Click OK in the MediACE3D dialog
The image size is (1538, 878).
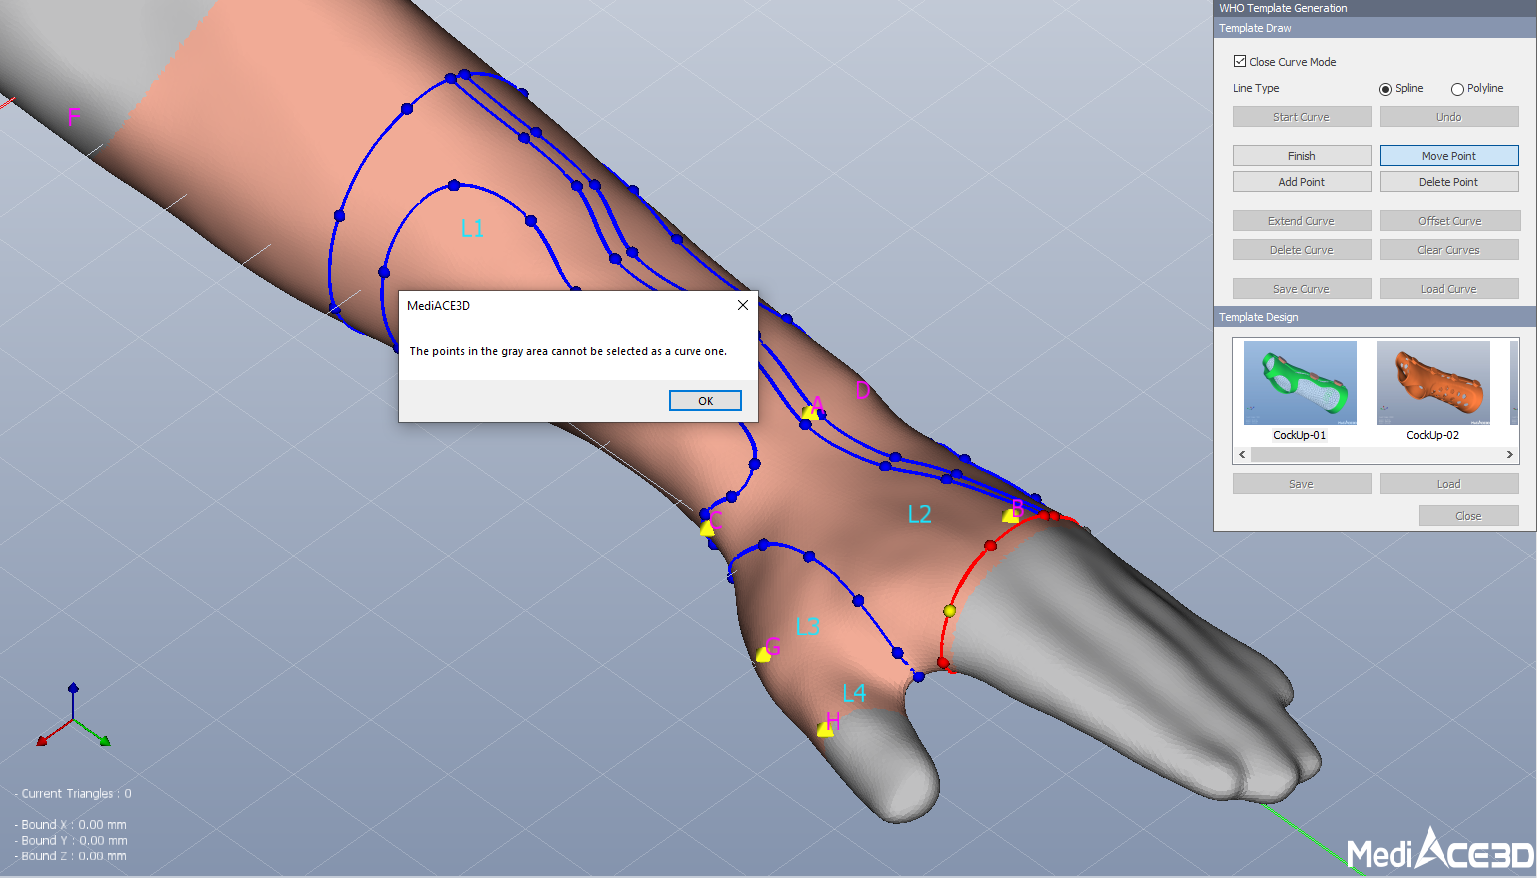[x=705, y=401]
